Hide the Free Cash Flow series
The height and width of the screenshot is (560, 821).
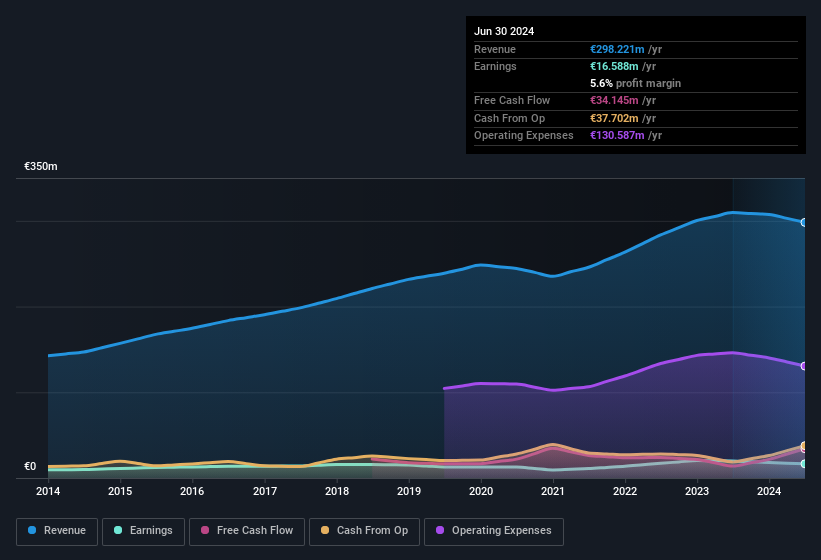[247, 531]
